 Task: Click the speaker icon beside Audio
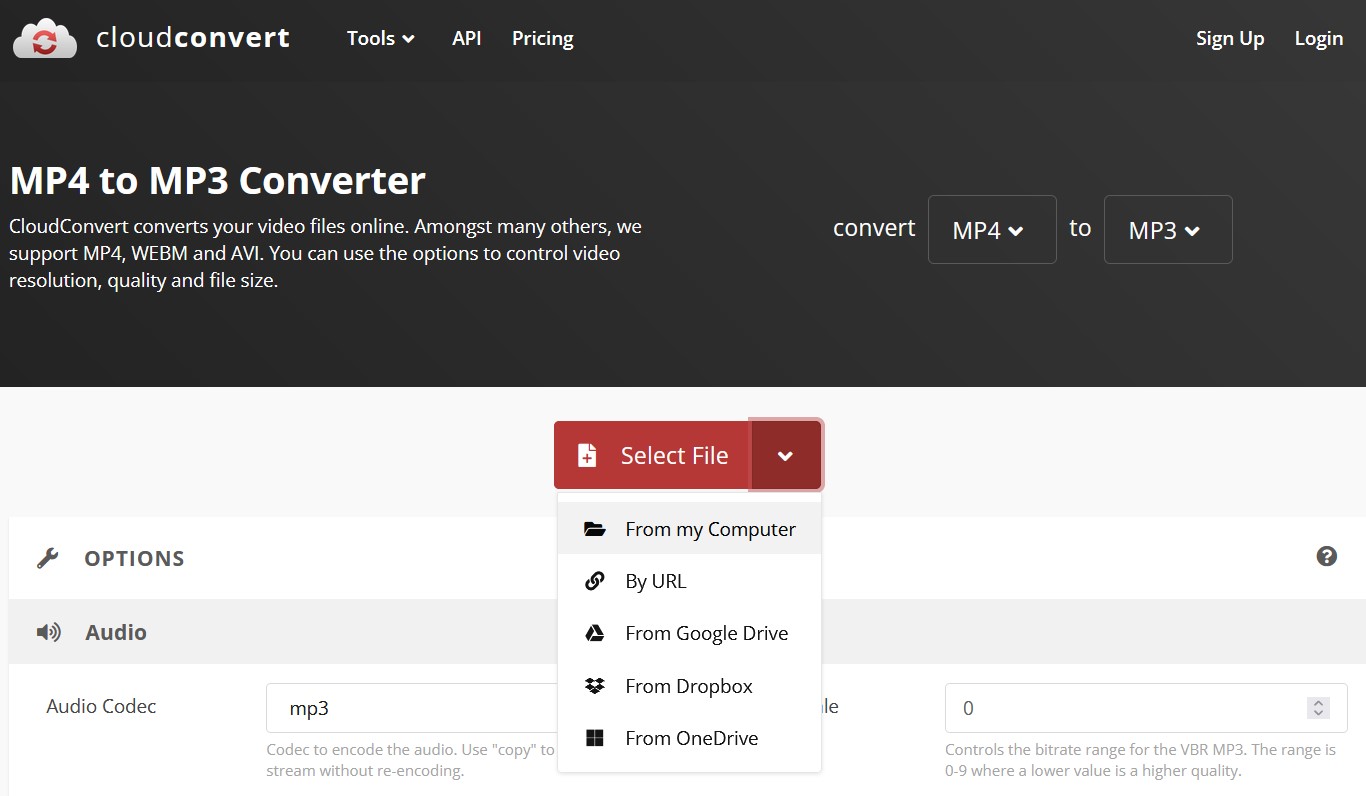coord(48,632)
